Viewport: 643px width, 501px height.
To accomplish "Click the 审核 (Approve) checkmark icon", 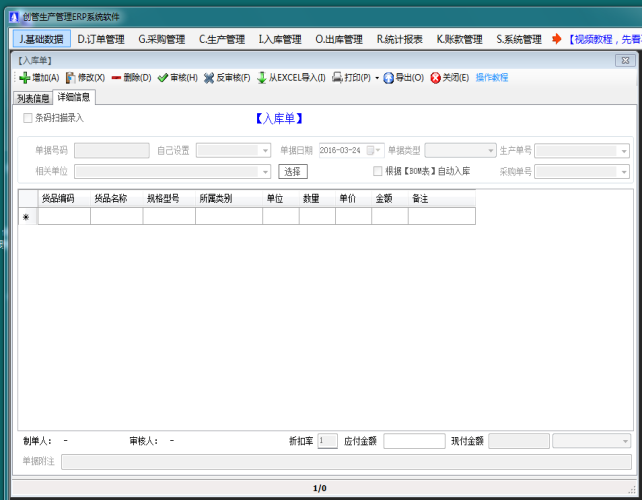I will coord(162,78).
